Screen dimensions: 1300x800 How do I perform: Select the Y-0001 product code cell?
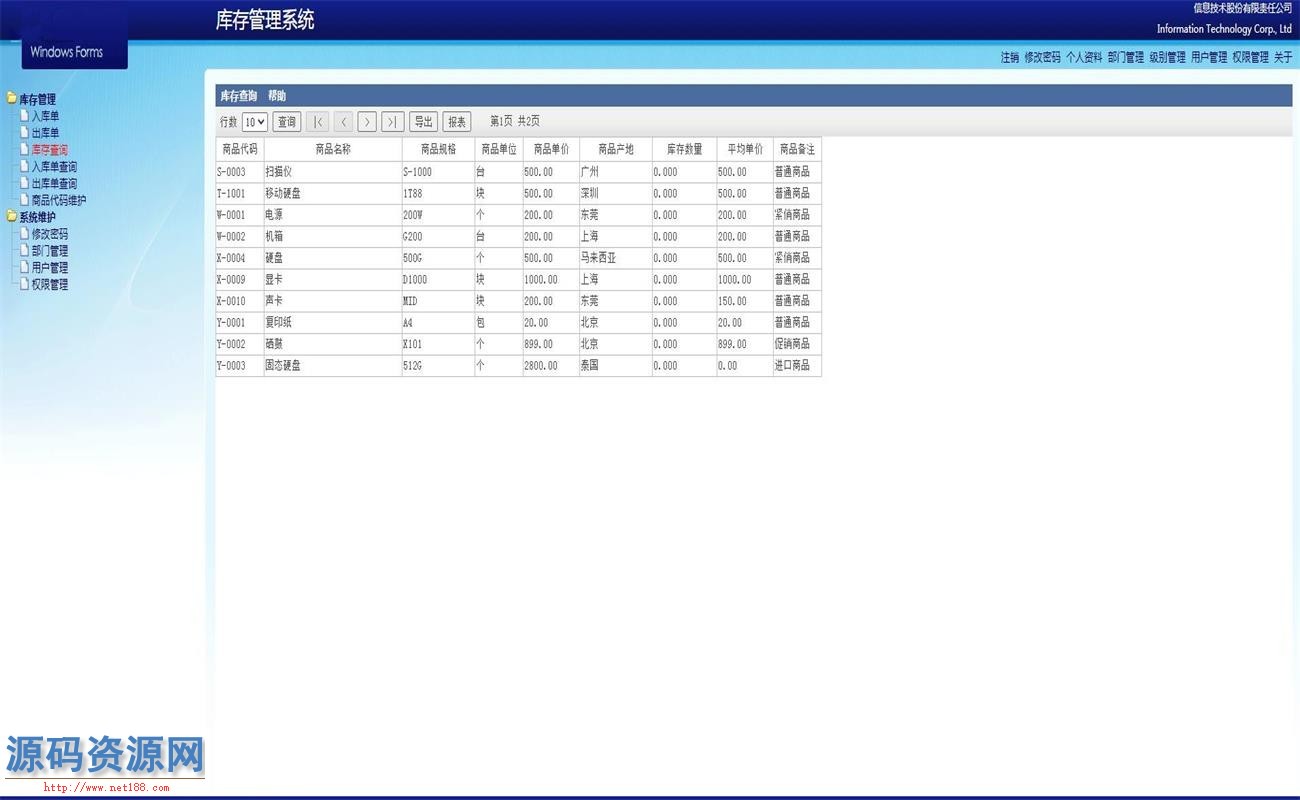pyautogui.click(x=240, y=323)
